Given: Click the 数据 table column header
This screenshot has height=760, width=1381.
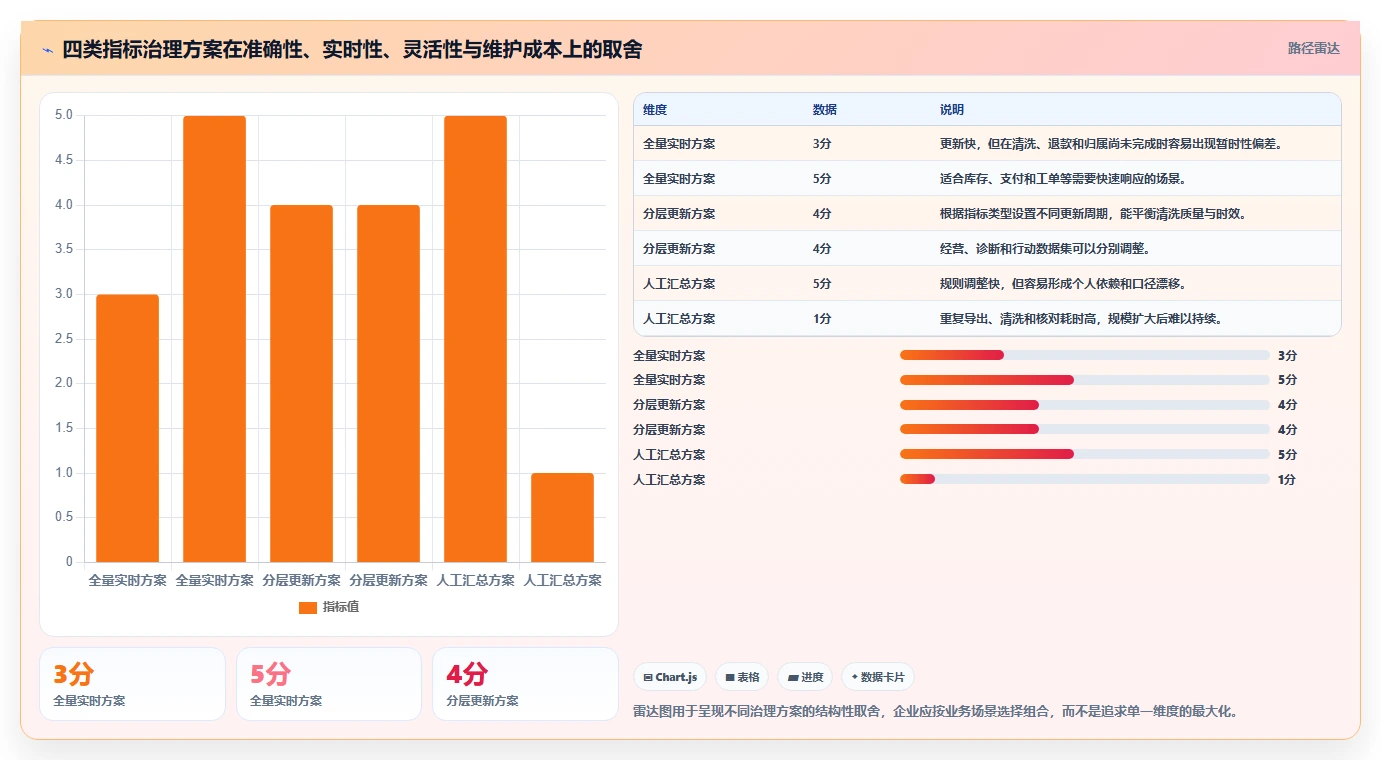Looking at the screenshot, I should point(825,110).
